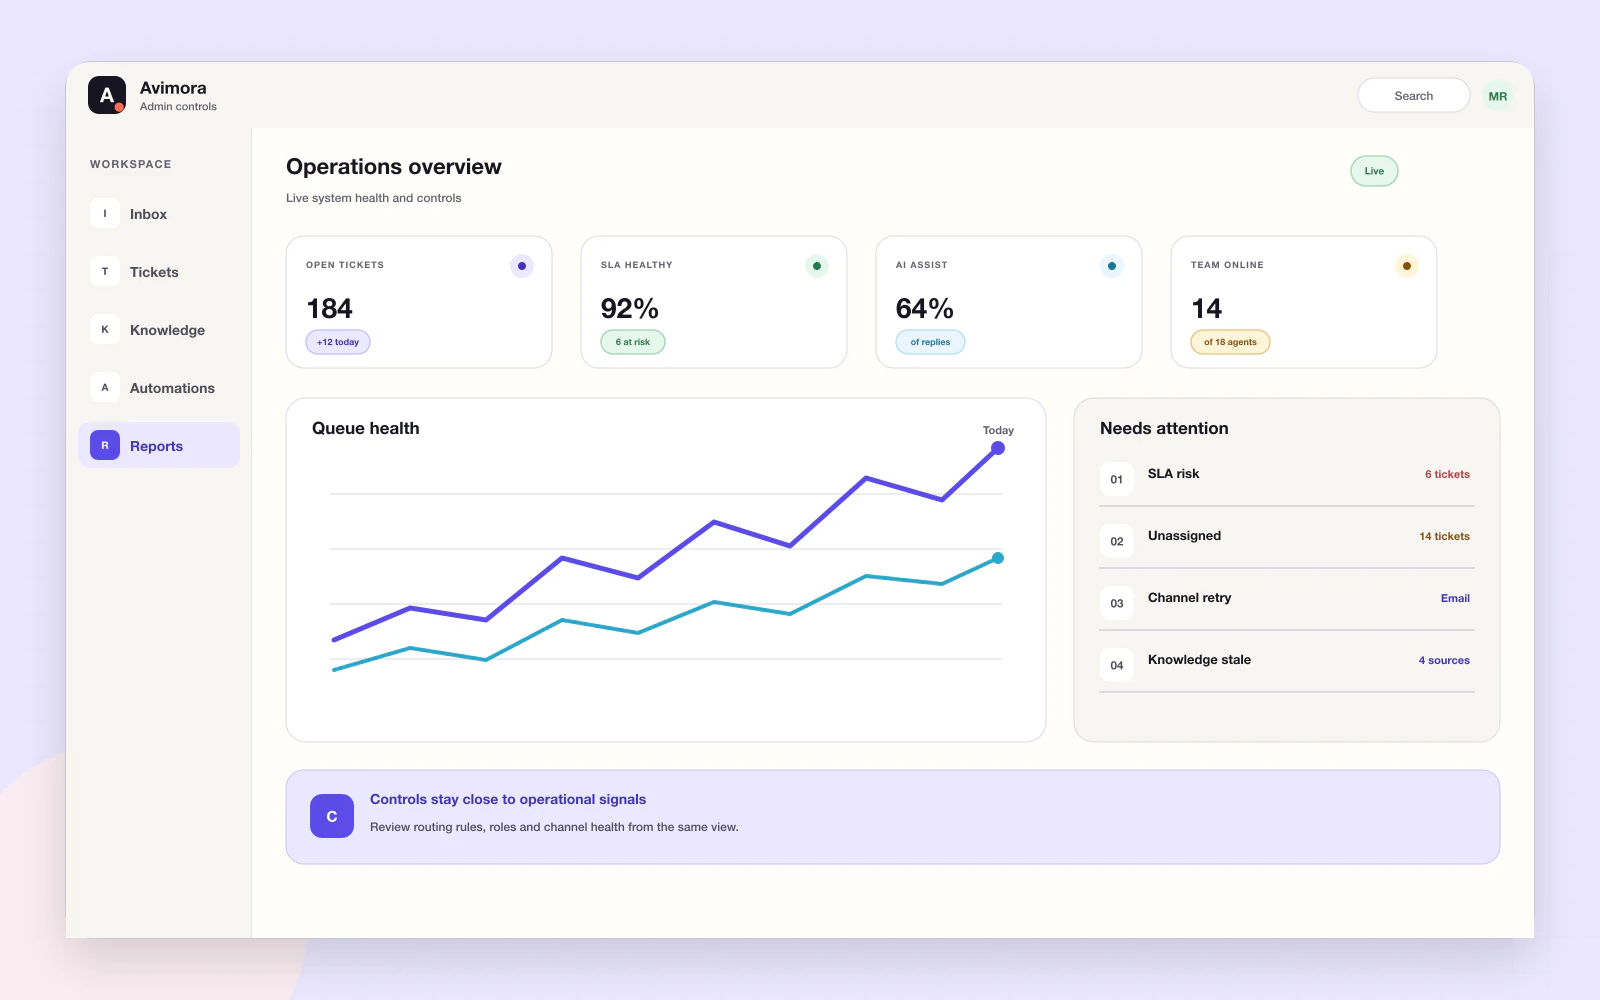Select the Reports sidebar item
1600x1000 pixels.
(159, 445)
